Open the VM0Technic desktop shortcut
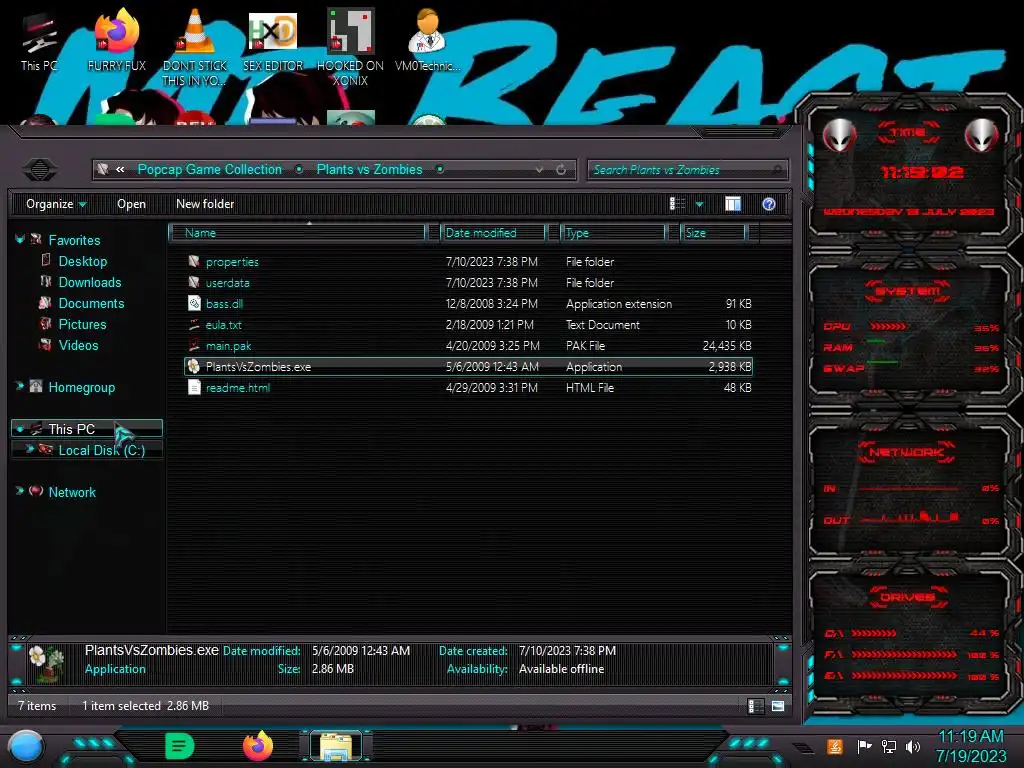Viewport: 1024px width, 768px height. [427, 40]
